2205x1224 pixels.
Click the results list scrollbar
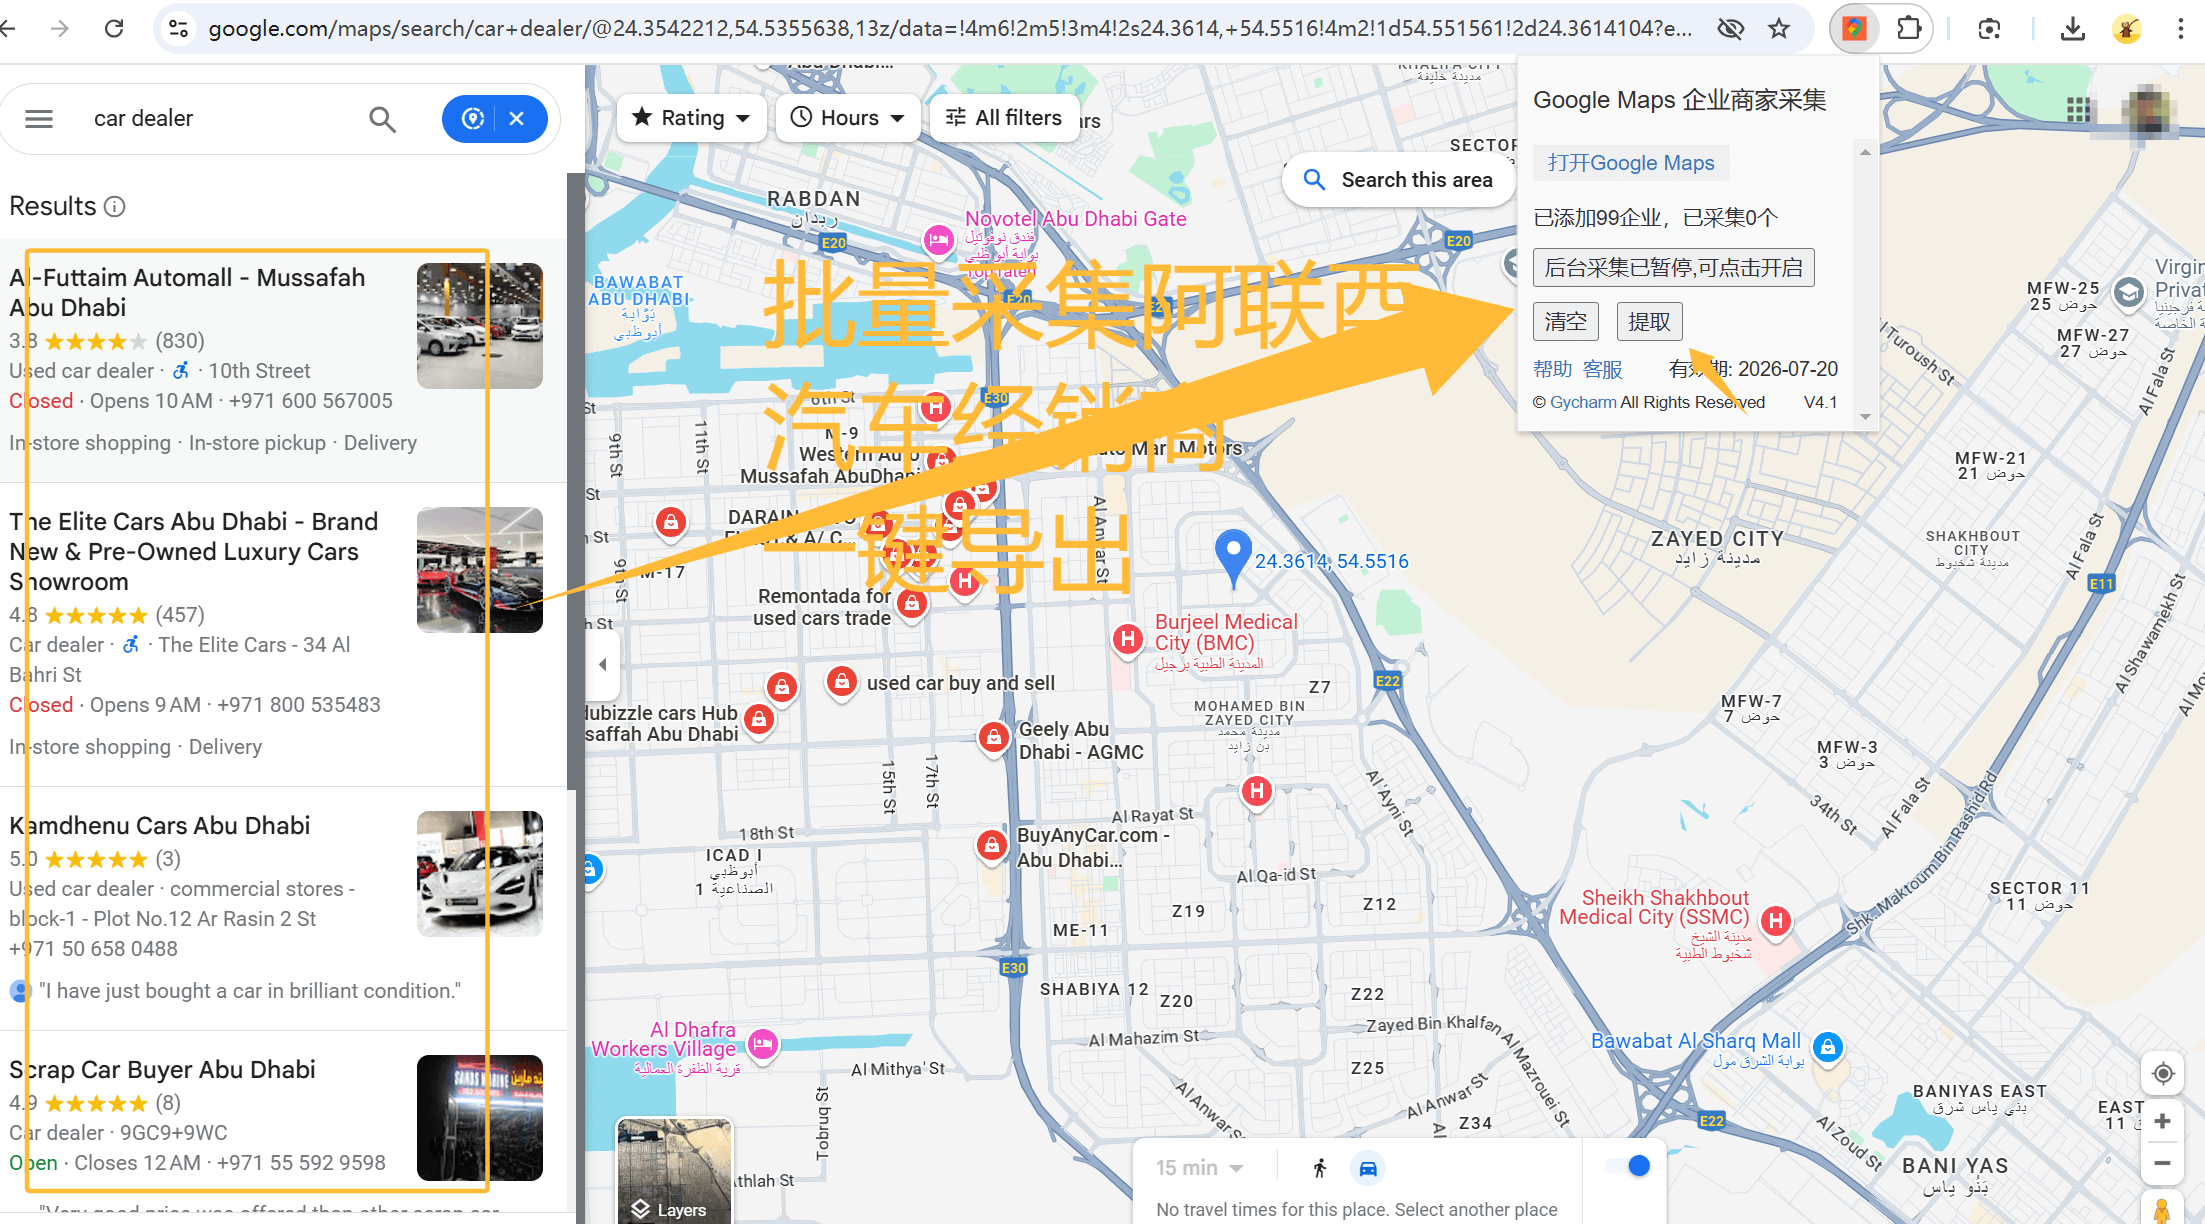pyautogui.click(x=574, y=482)
